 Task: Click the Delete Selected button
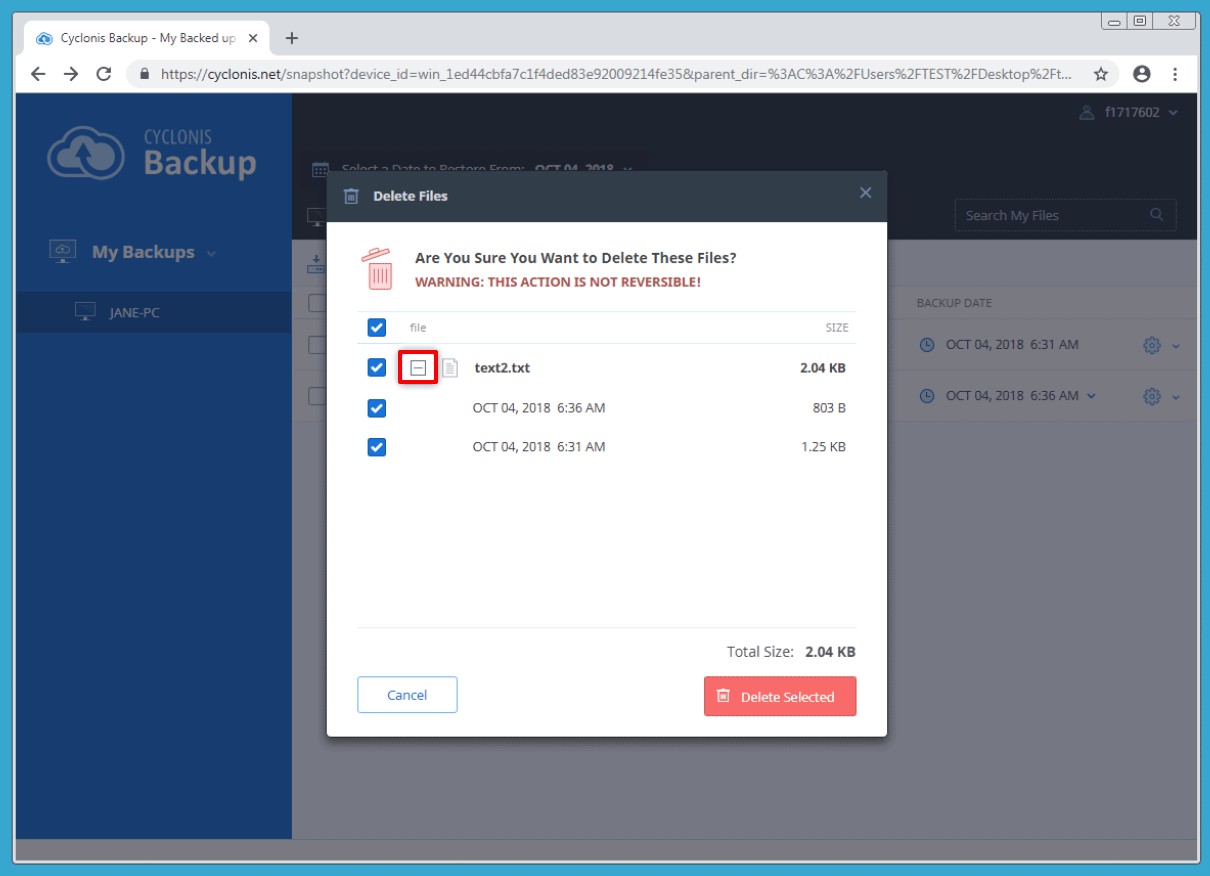(x=780, y=697)
